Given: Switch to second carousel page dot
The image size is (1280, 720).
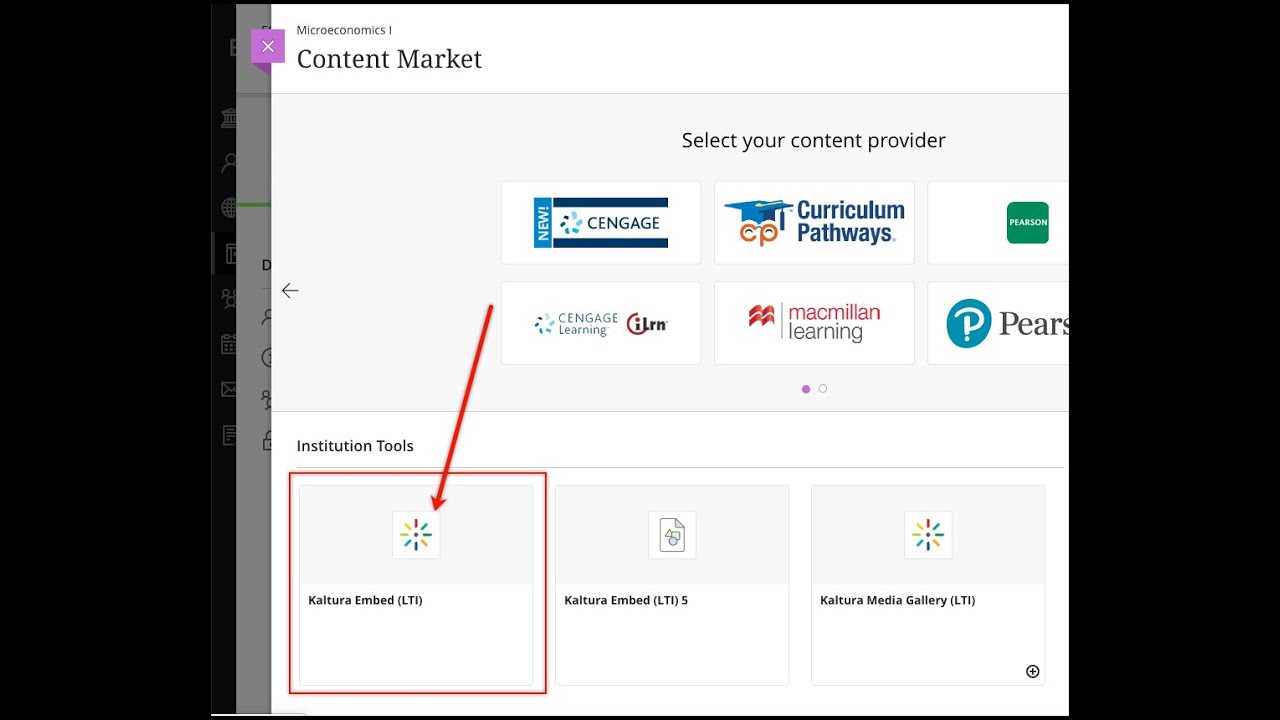Looking at the screenshot, I should point(823,389).
